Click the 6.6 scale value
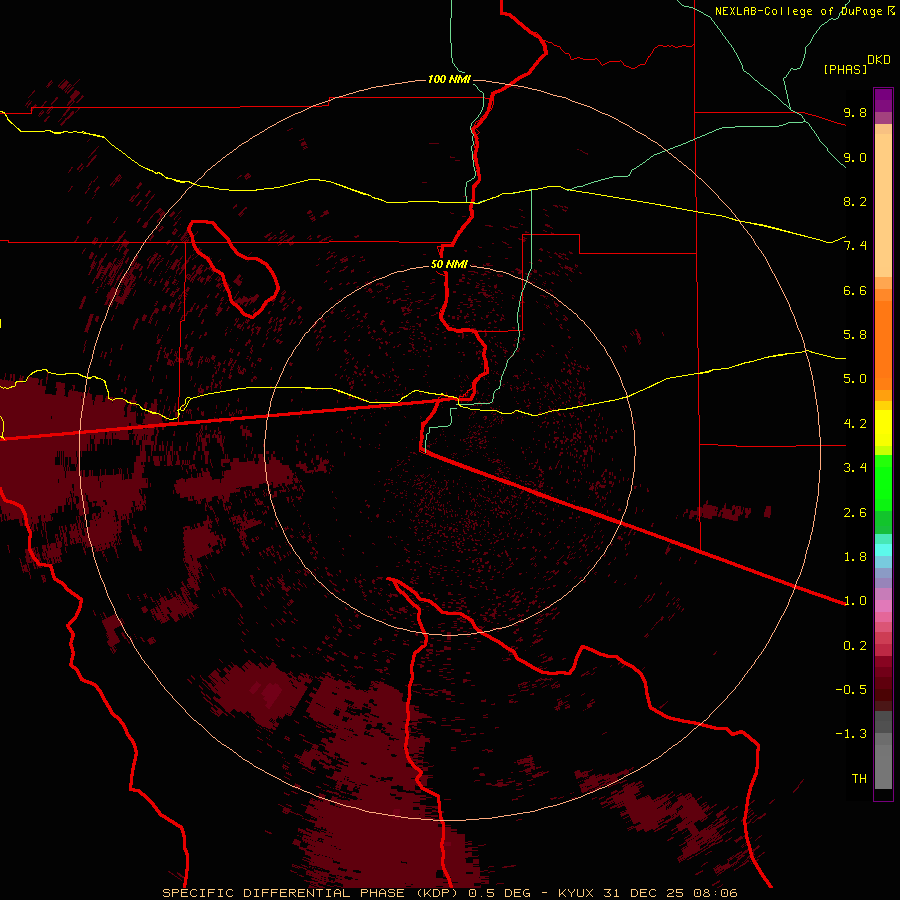 coord(855,290)
